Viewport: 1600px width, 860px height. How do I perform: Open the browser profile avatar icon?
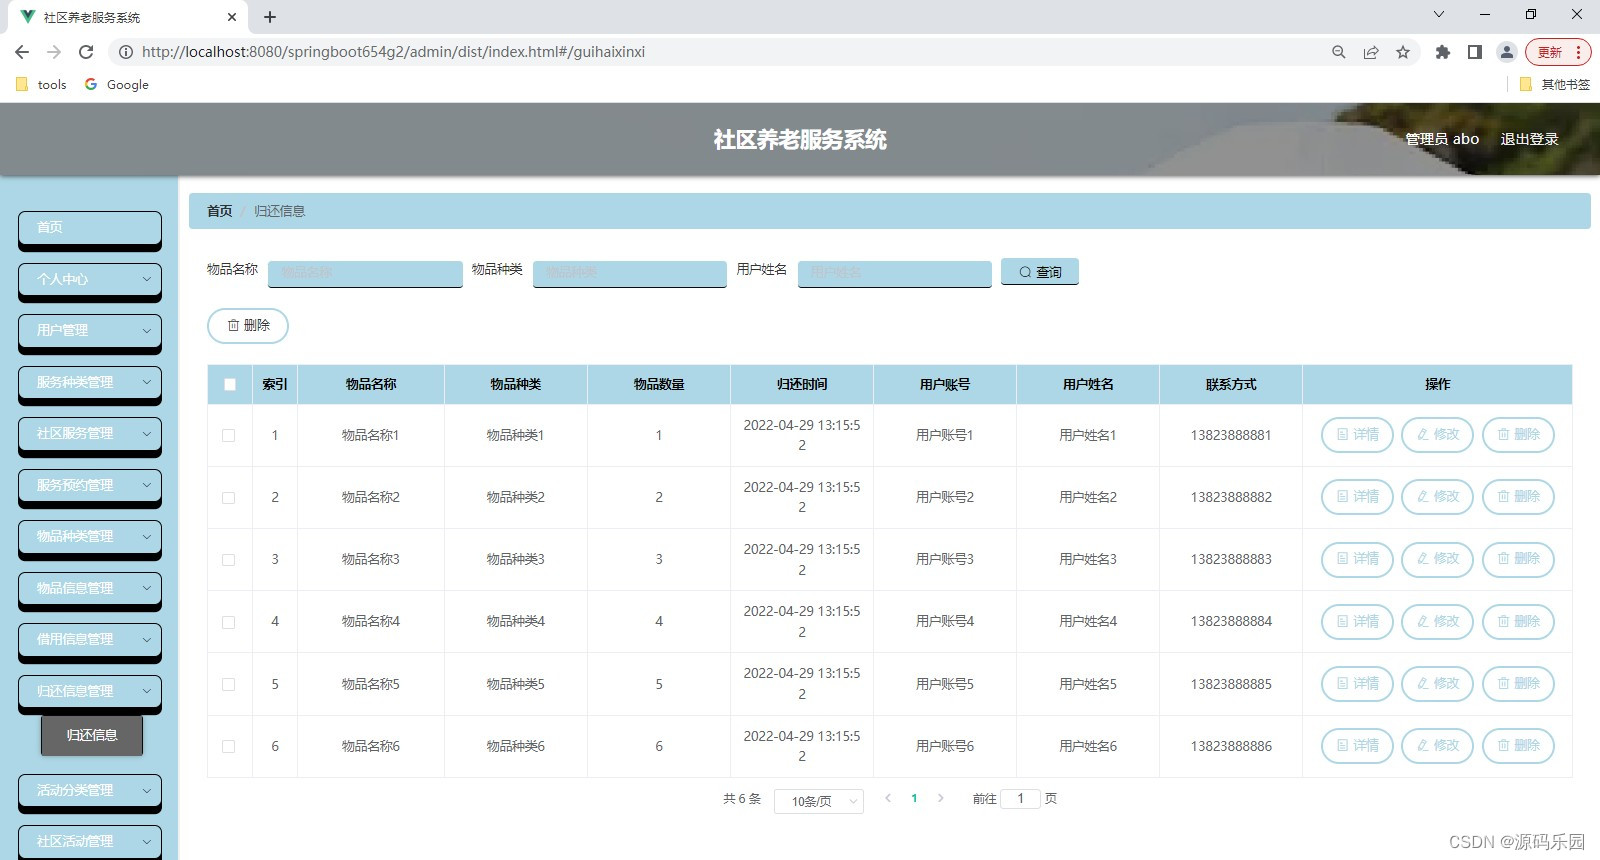pyautogui.click(x=1506, y=52)
